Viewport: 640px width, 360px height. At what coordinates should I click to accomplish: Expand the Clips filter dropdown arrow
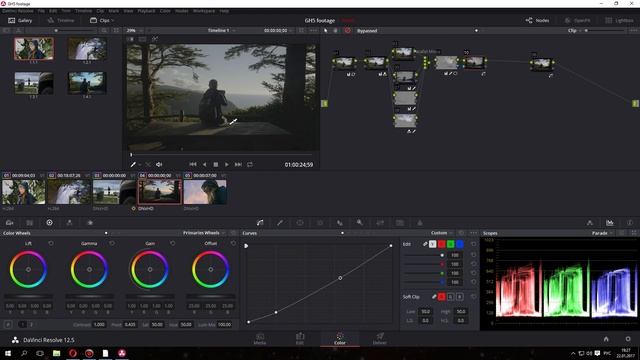click(x=113, y=20)
